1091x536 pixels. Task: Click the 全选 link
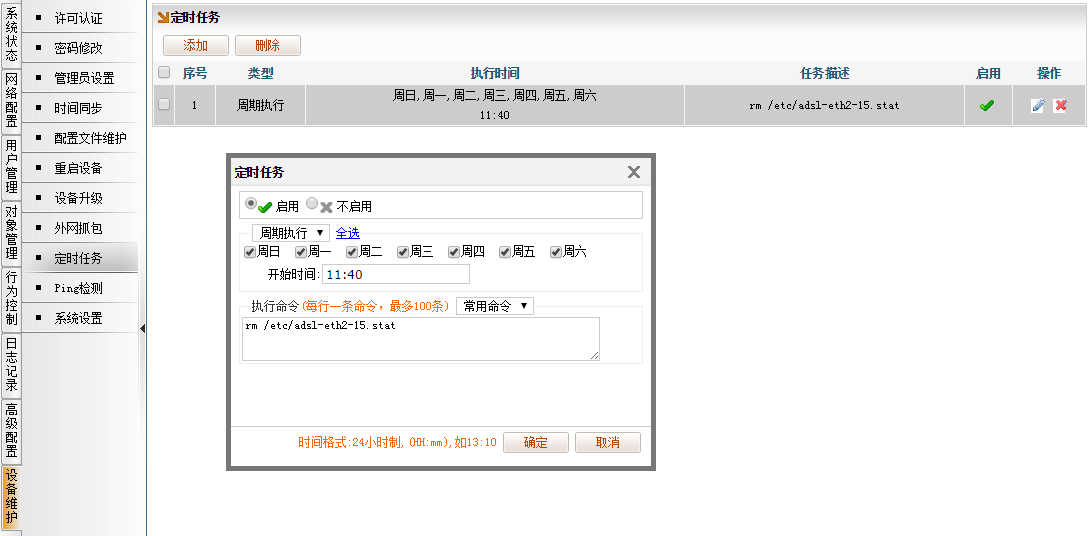[347, 232]
